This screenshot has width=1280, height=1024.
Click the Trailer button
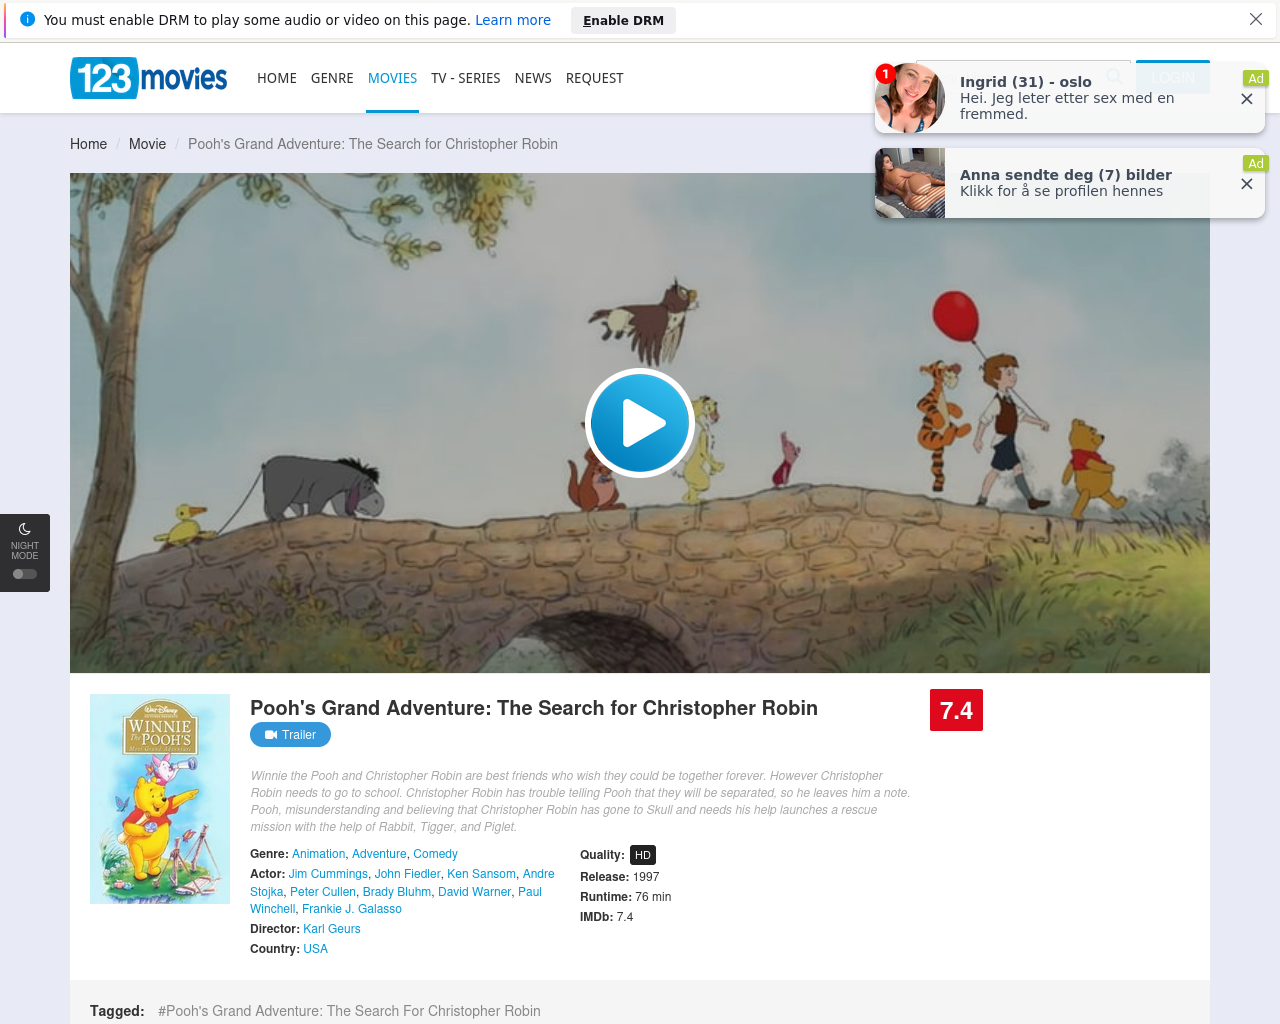(290, 735)
